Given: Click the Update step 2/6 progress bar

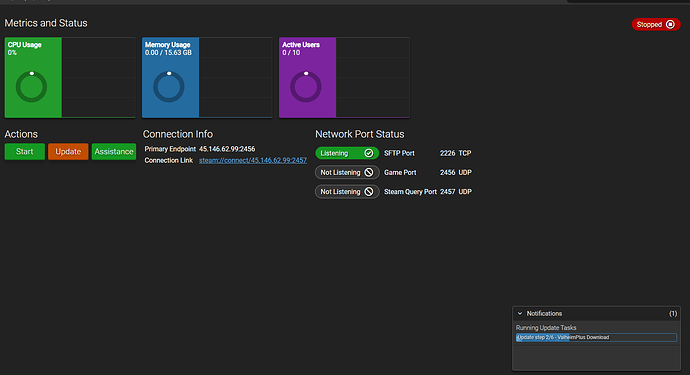Looking at the screenshot, I should point(596,338).
